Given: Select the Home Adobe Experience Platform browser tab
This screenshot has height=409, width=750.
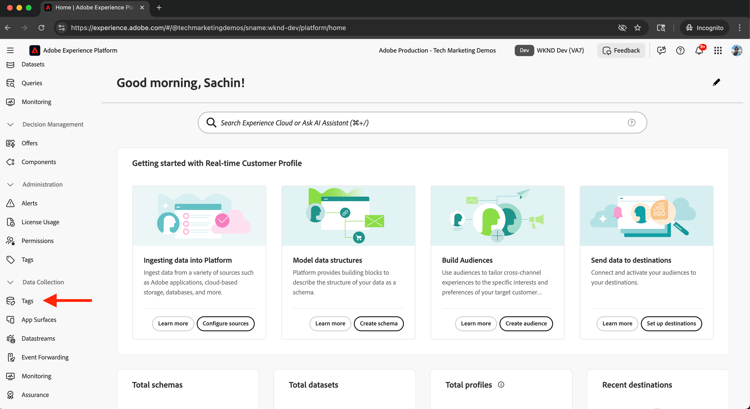Looking at the screenshot, I should 94,8.
